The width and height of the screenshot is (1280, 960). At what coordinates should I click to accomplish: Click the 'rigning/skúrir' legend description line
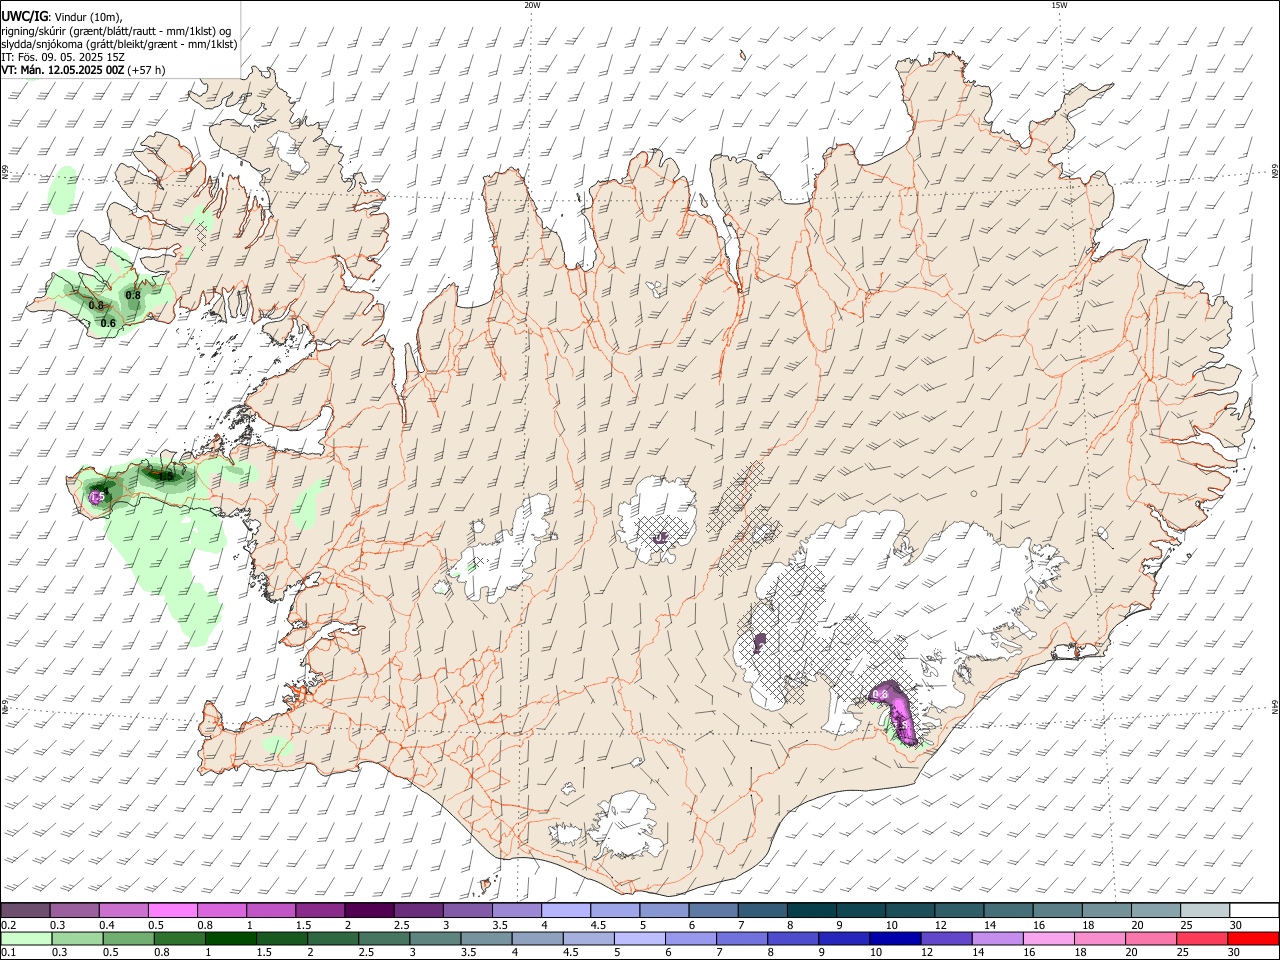[x=115, y=30]
